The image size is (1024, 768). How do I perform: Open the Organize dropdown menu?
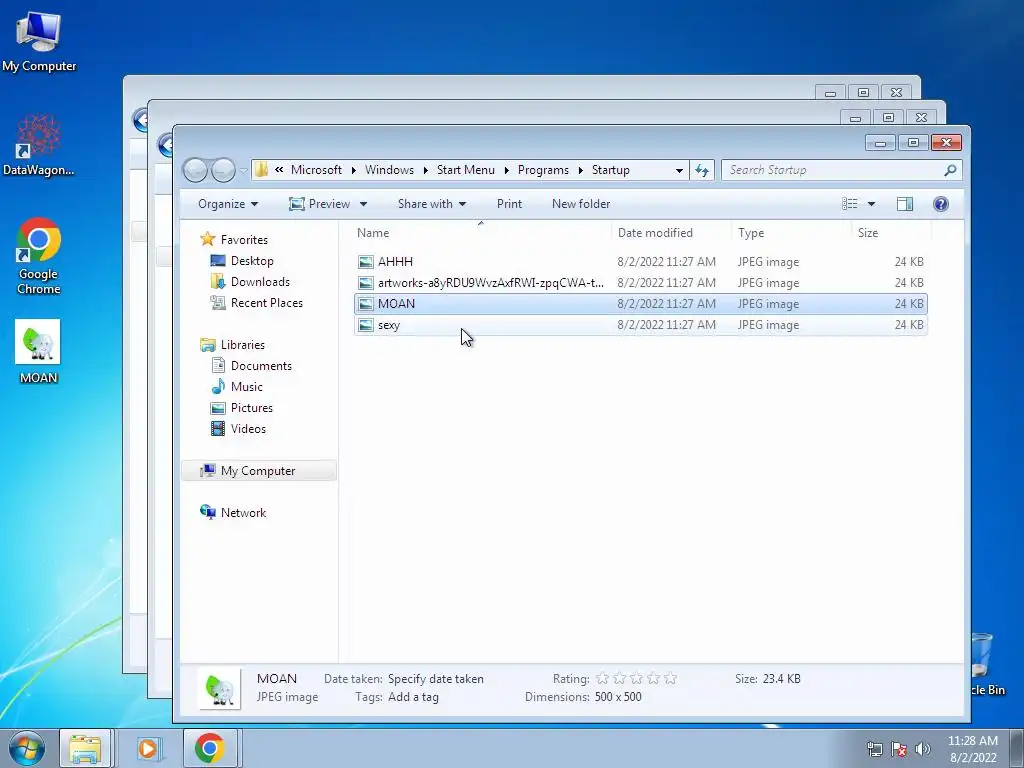[228, 204]
